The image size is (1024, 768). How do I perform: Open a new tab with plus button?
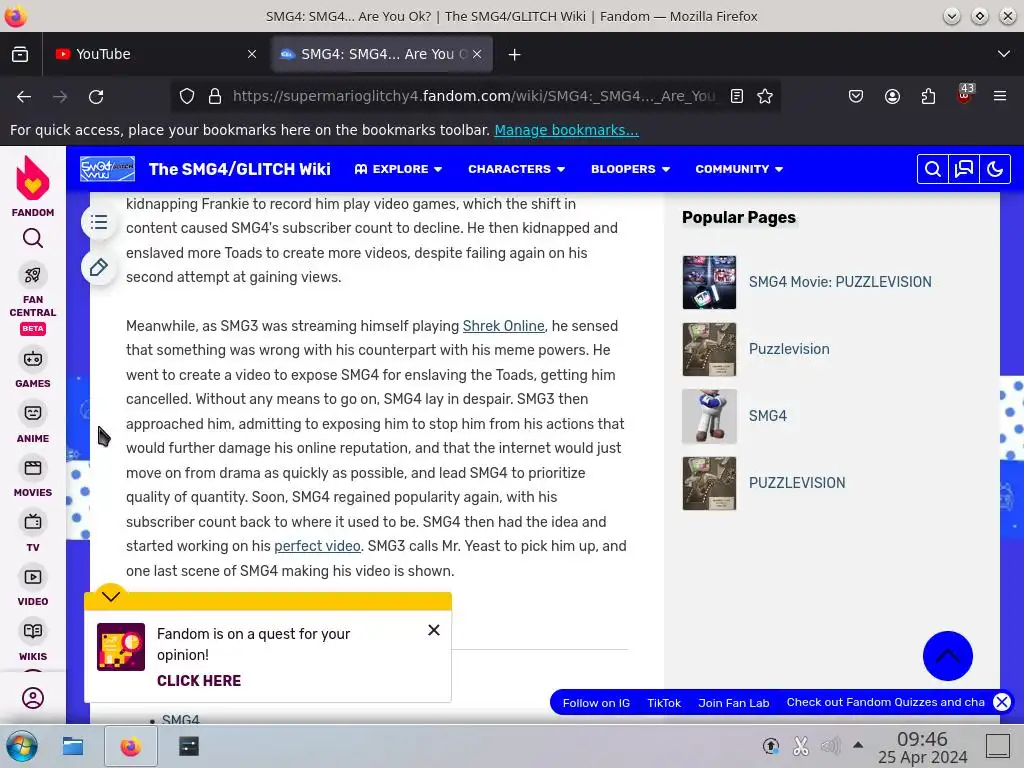(x=515, y=55)
